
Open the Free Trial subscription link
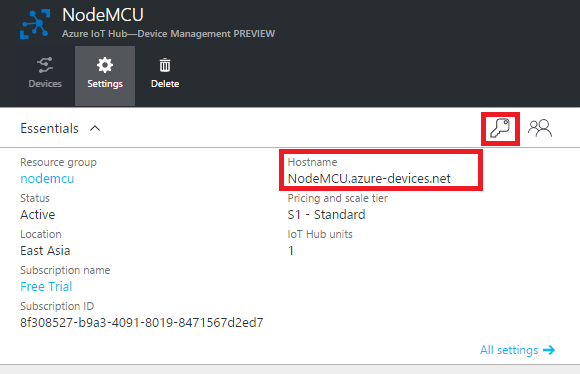(x=46, y=286)
